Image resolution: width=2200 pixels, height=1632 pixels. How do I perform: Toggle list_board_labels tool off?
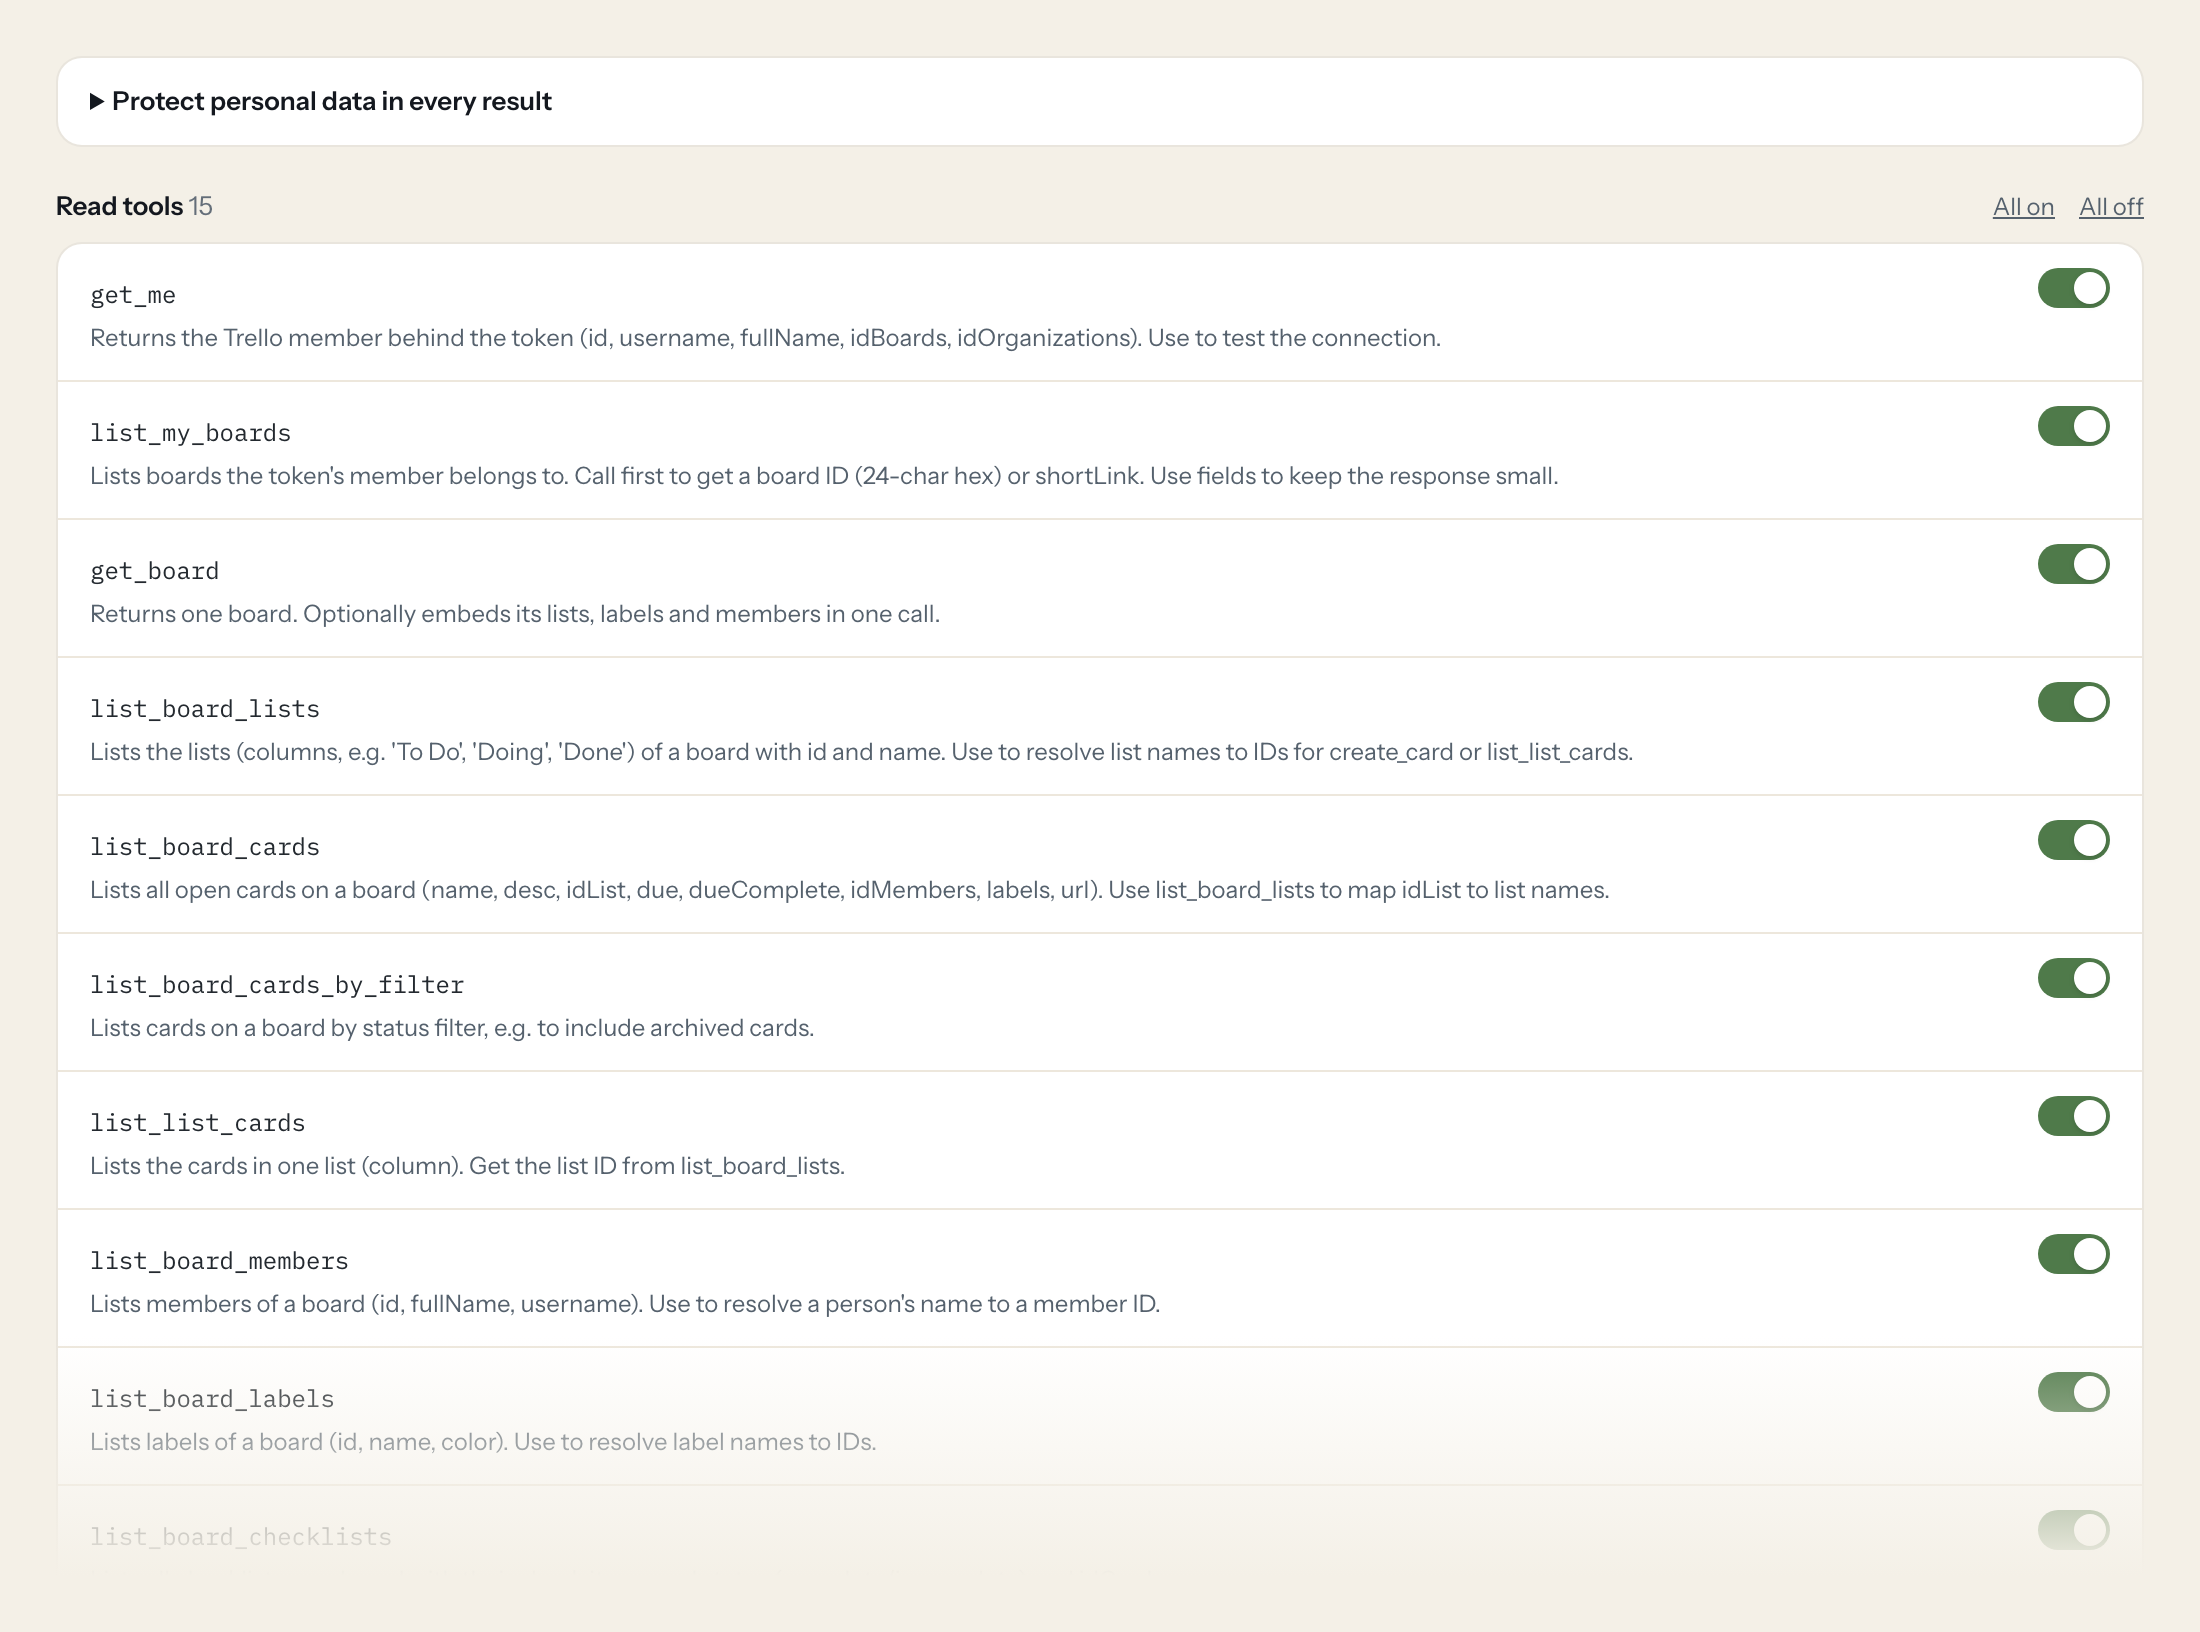coord(2074,1392)
